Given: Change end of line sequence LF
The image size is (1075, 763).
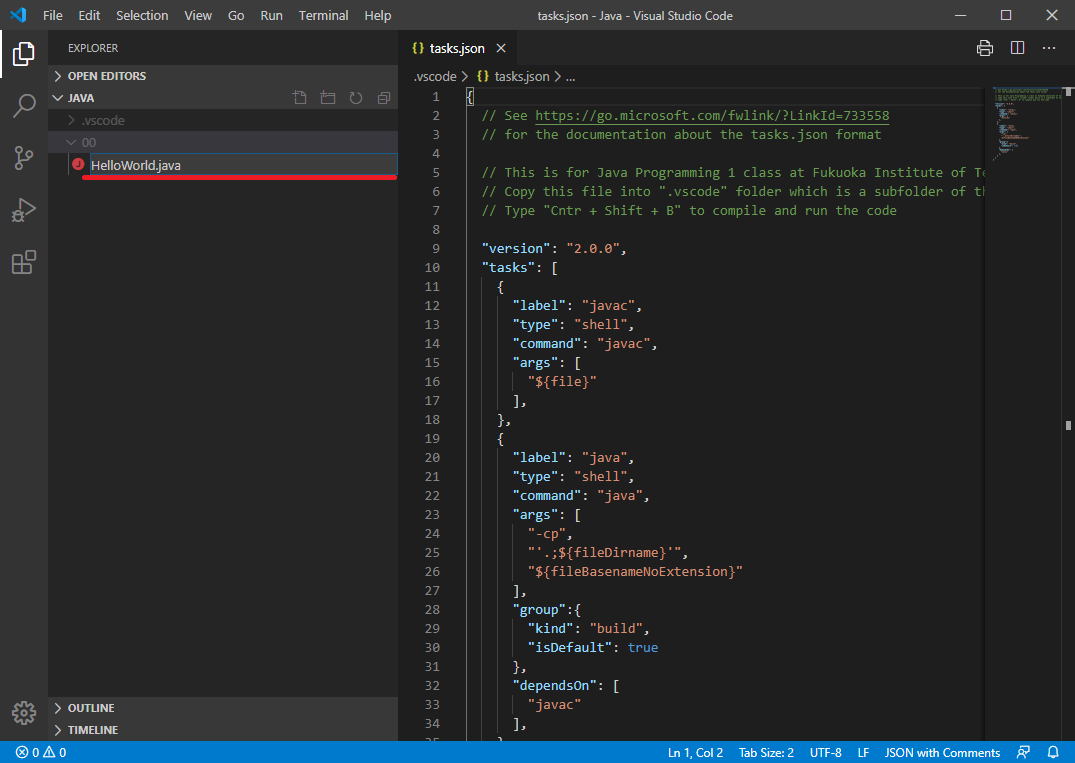Looking at the screenshot, I should [x=863, y=752].
